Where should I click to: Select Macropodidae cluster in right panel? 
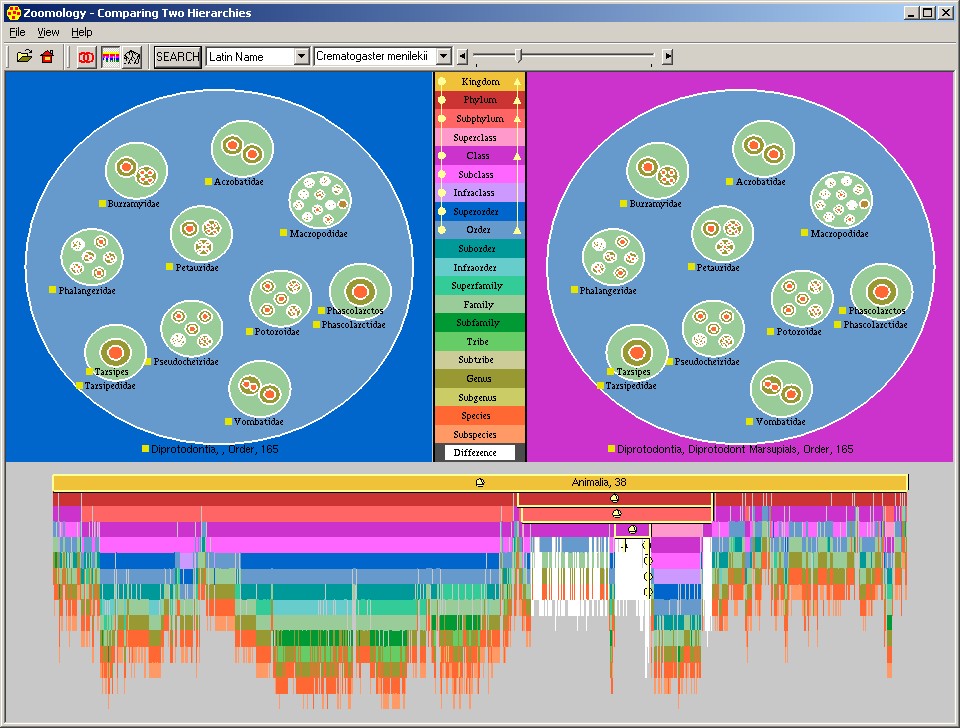click(839, 199)
